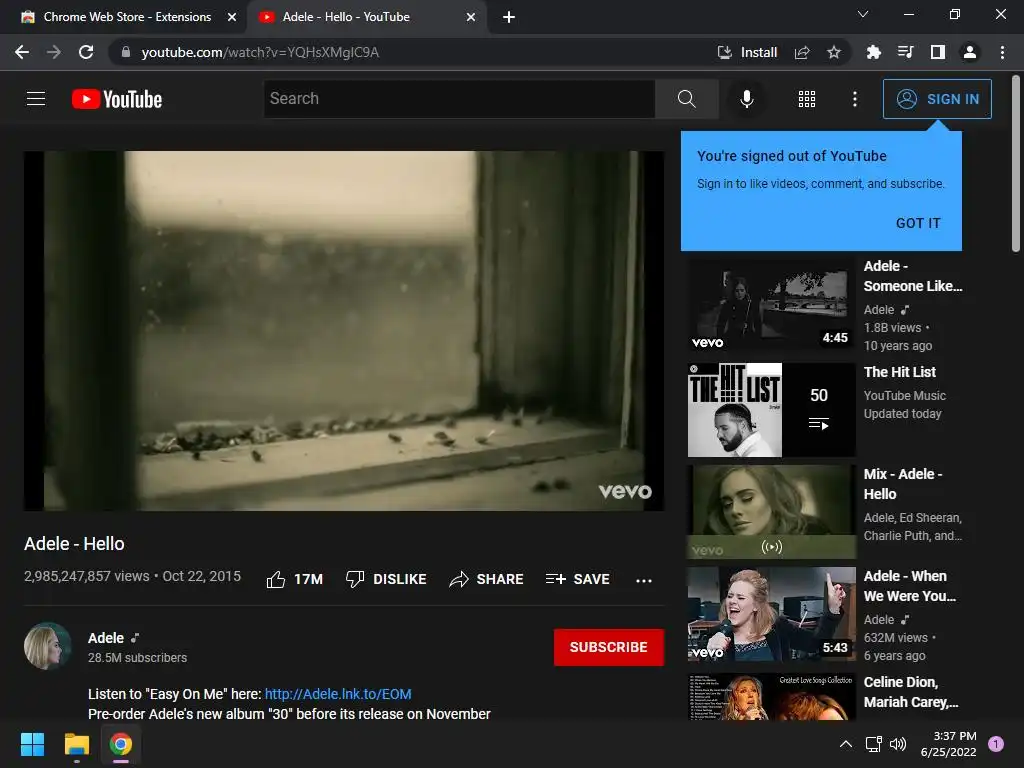Click the Install app icon in address bar
This screenshot has width=1024, height=768.
pyautogui.click(x=746, y=52)
